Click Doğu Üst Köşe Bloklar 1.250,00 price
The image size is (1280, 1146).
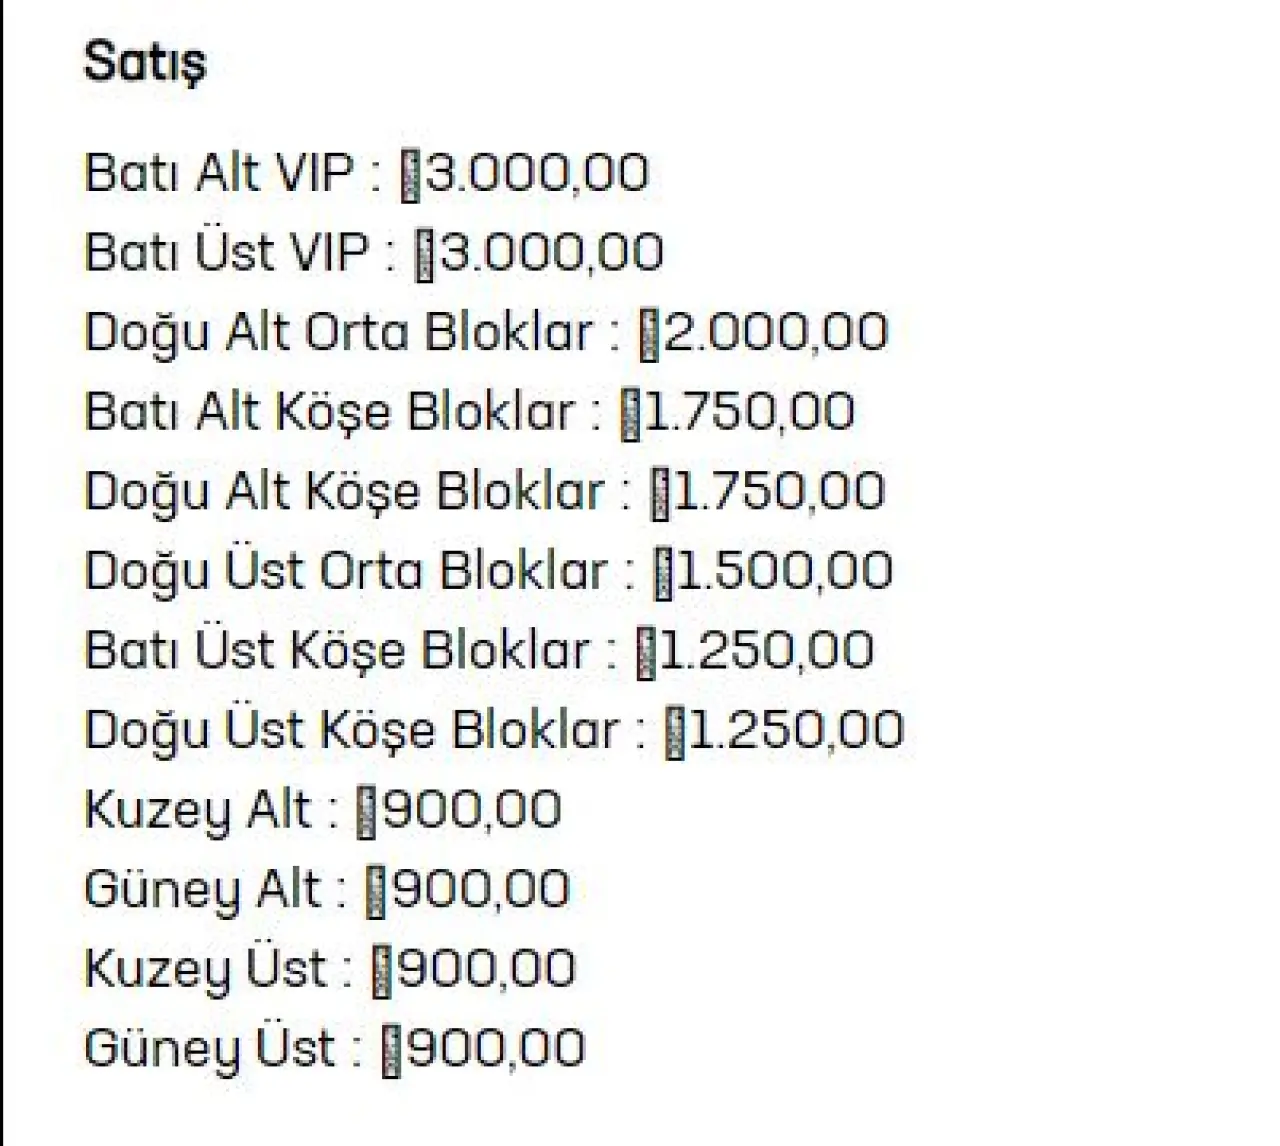tap(796, 730)
